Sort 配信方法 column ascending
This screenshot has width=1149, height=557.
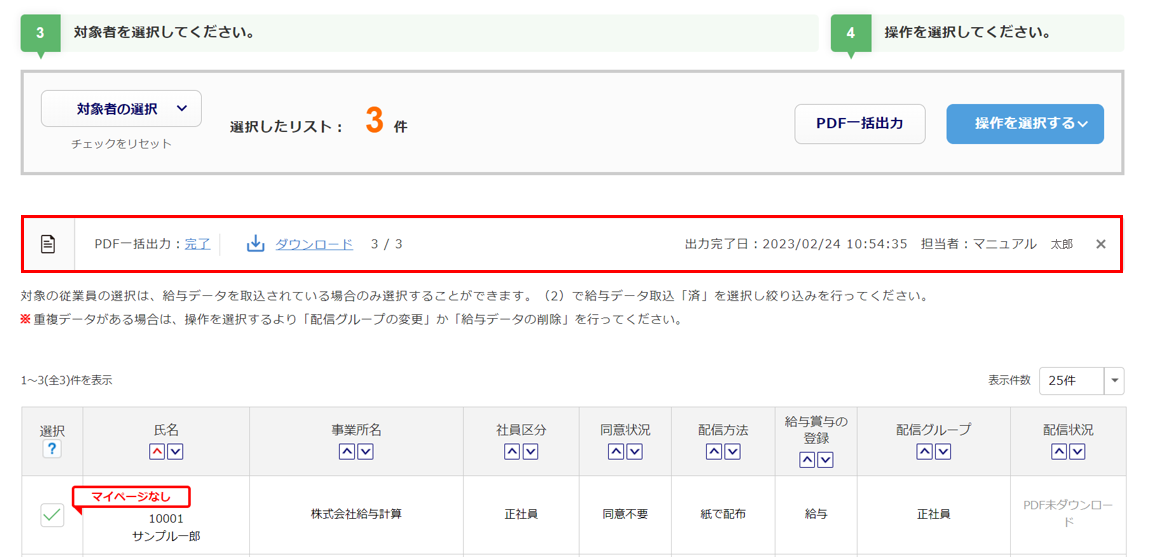point(714,452)
